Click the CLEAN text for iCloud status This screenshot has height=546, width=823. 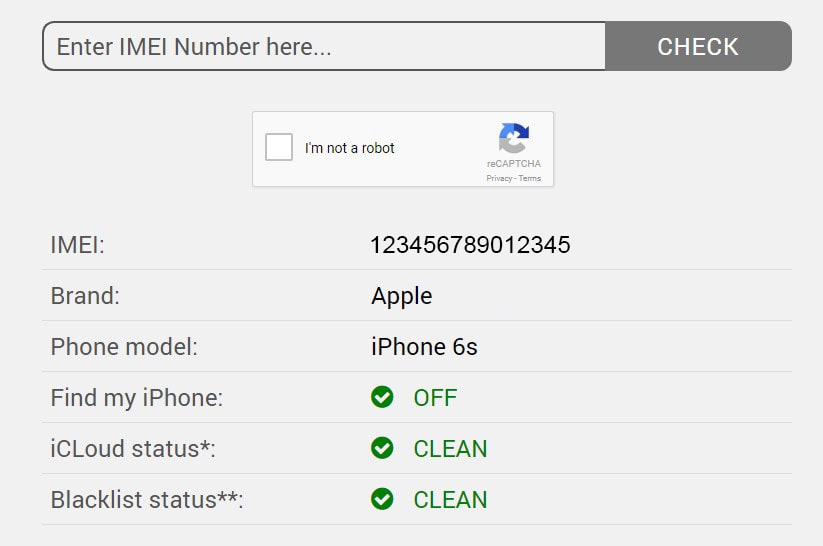point(450,449)
